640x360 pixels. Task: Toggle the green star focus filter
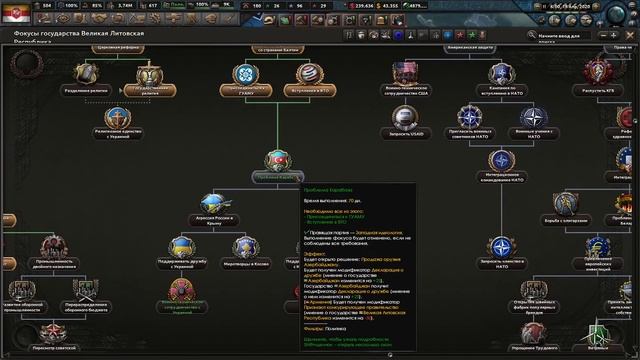[x=472, y=36]
